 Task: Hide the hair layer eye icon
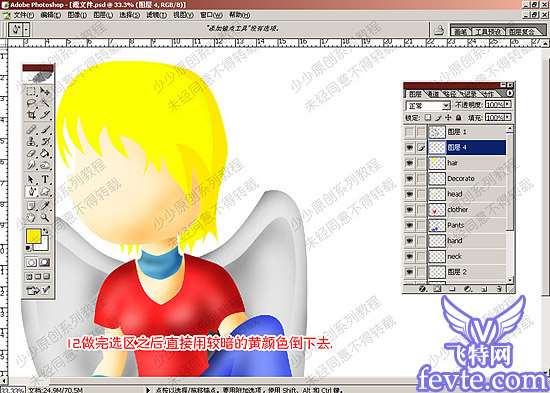pyautogui.click(x=409, y=163)
